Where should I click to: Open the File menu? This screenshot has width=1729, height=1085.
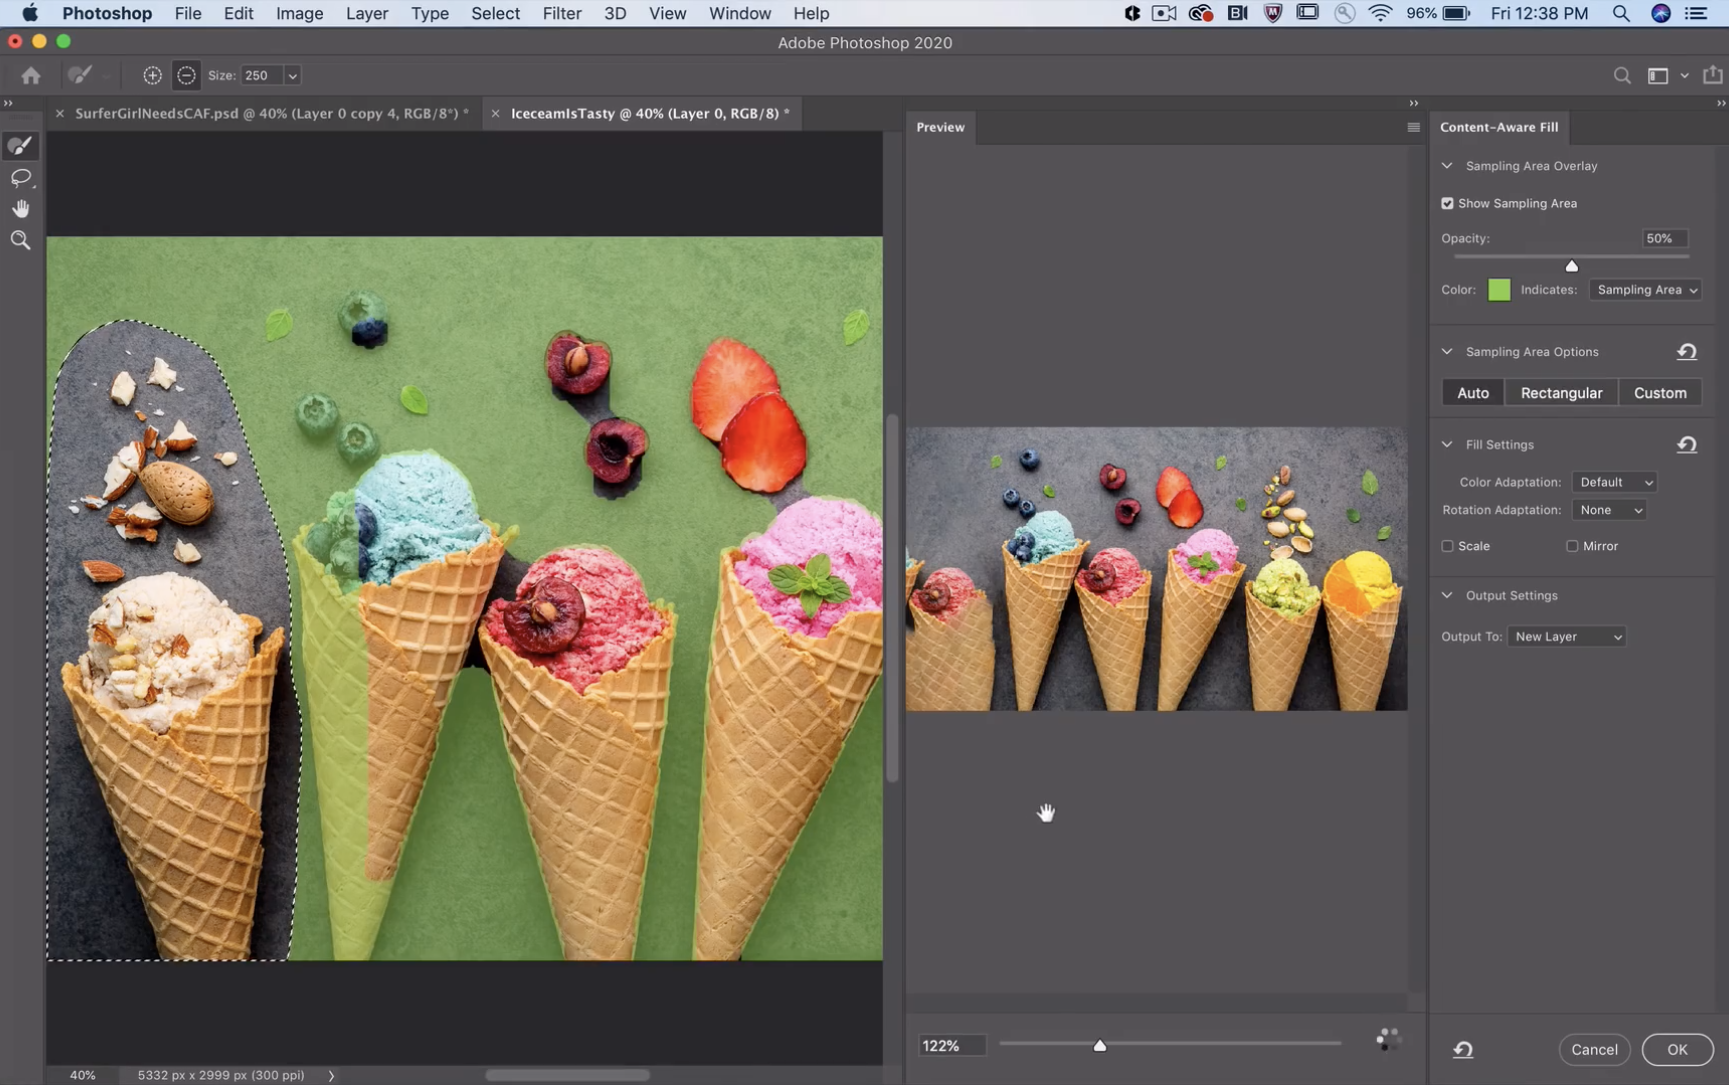(x=187, y=13)
